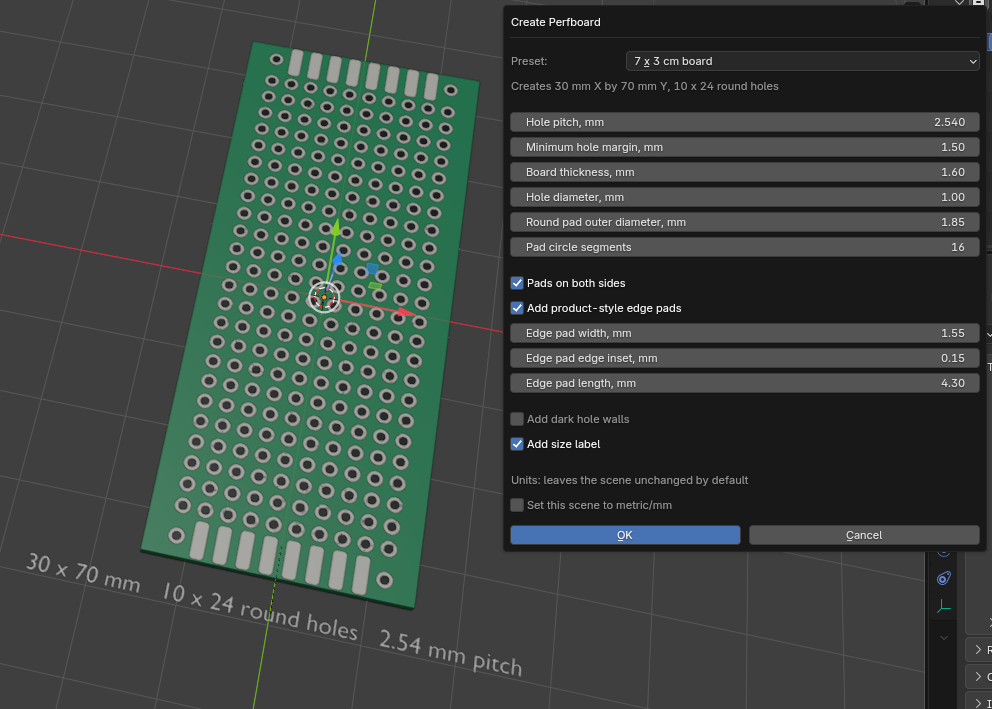992x709 pixels.
Task: Expand the collapsed panel starting with C
Action: click(979, 677)
